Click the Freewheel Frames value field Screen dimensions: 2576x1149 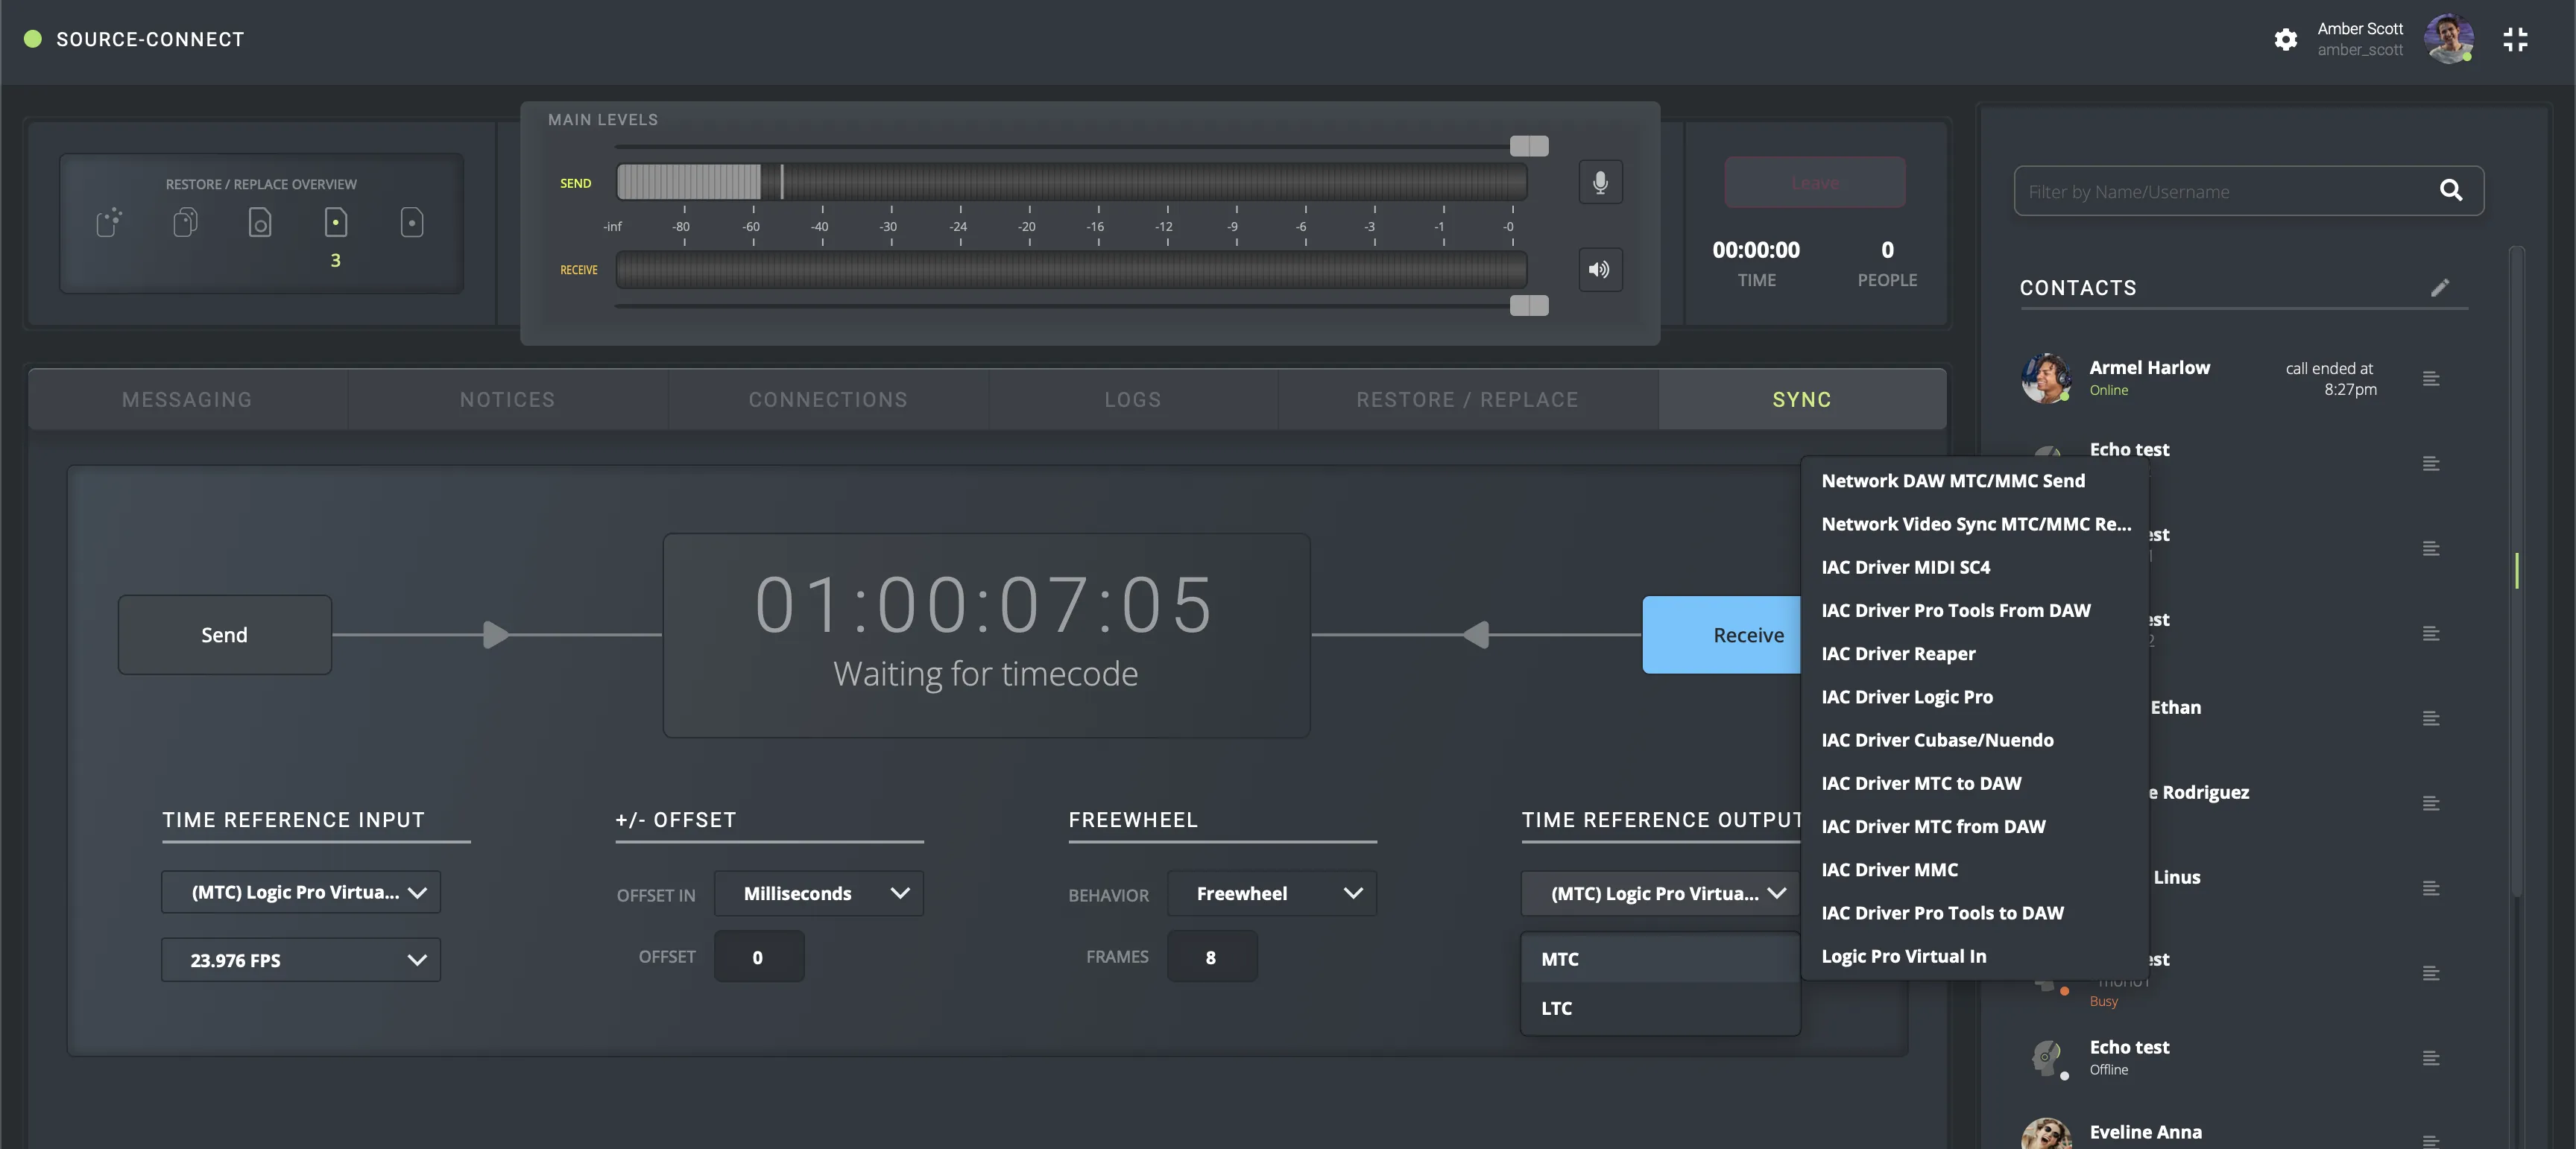[x=1212, y=957]
